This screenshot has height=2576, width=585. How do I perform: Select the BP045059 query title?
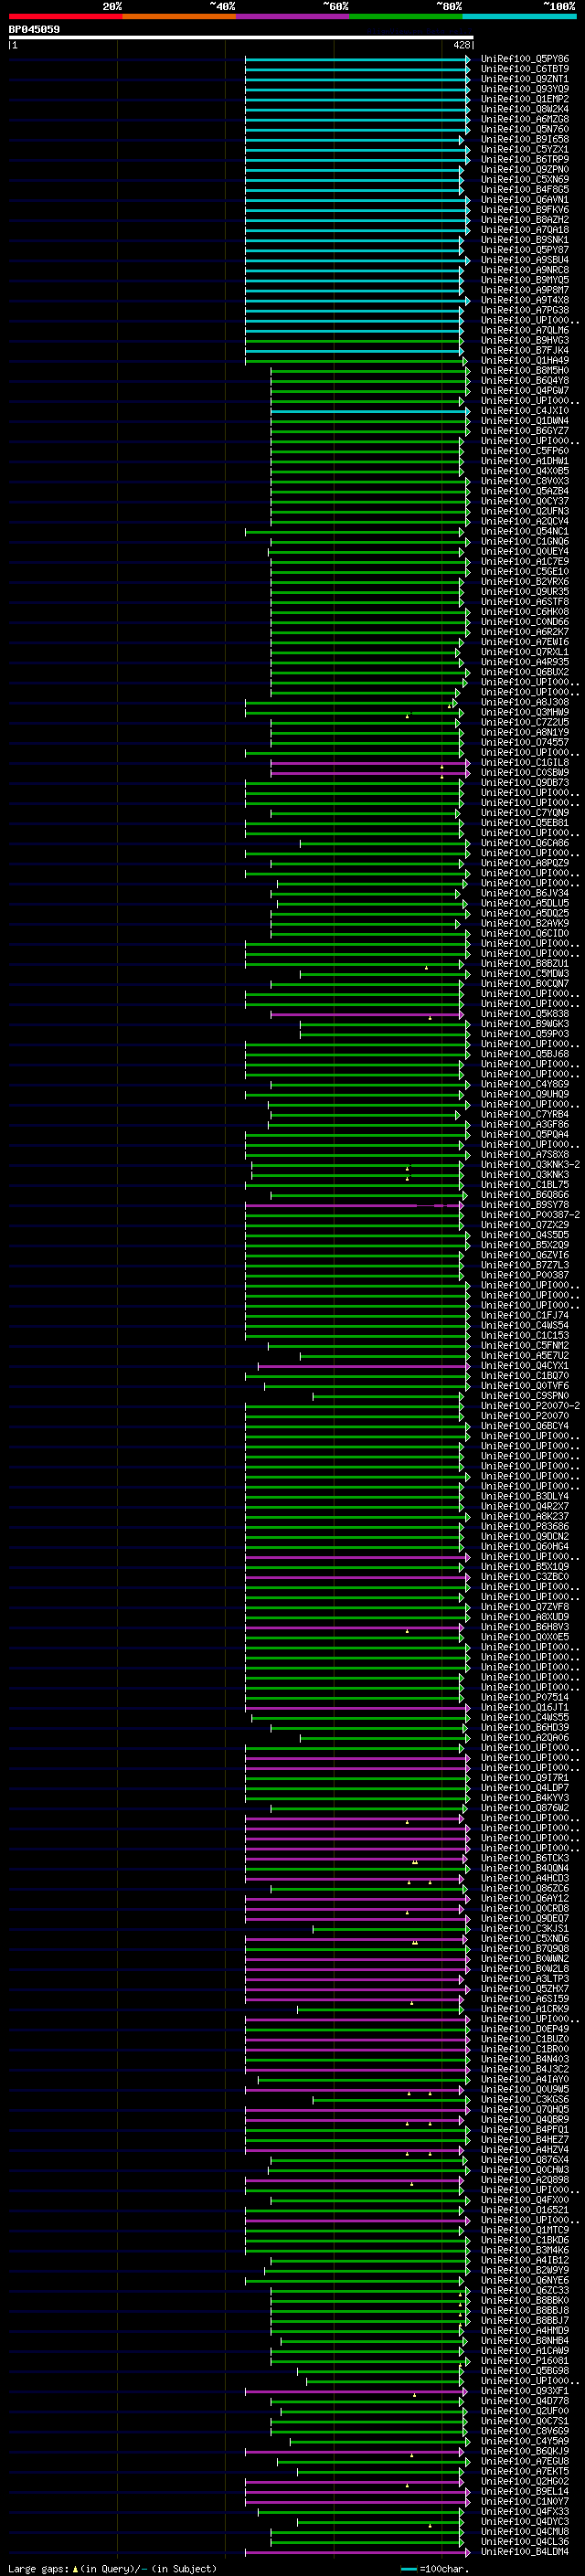[34, 30]
